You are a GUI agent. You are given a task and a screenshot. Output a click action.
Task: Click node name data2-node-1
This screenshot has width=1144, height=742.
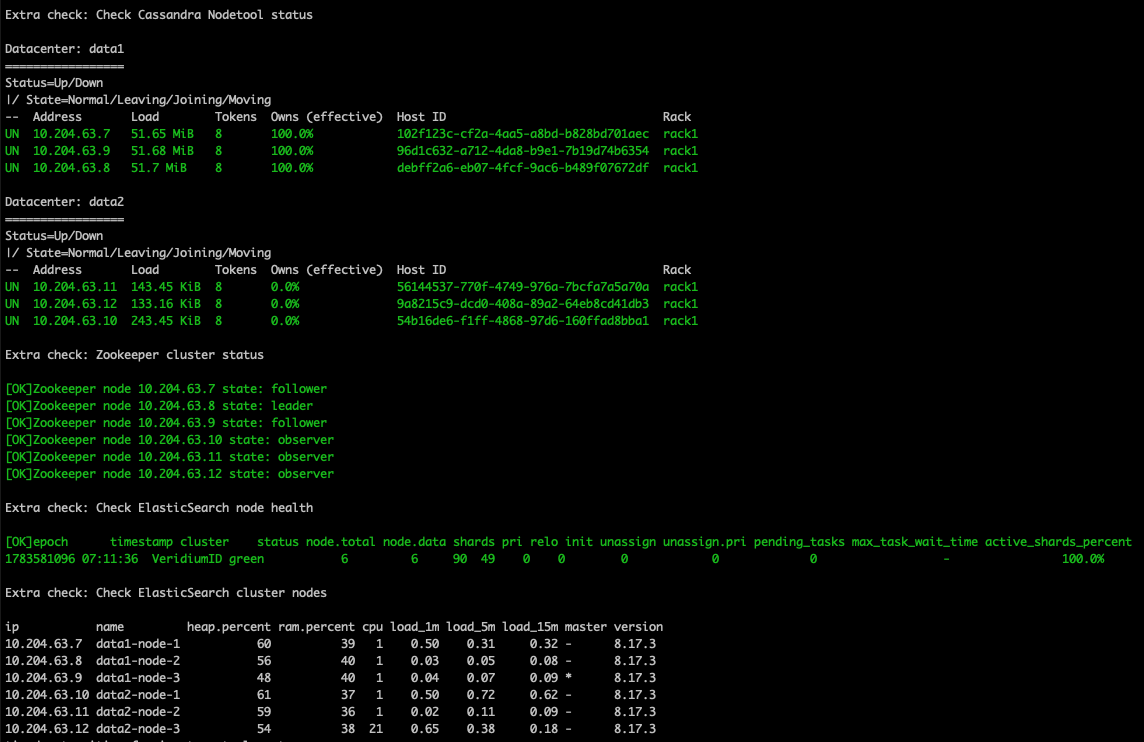[138, 695]
